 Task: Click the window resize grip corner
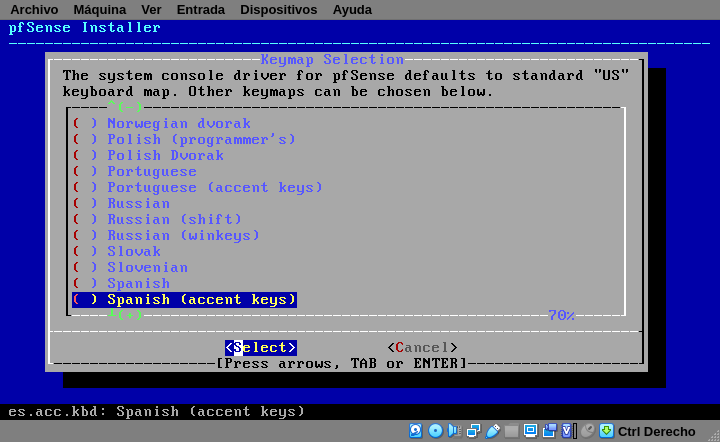(x=714, y=436)
